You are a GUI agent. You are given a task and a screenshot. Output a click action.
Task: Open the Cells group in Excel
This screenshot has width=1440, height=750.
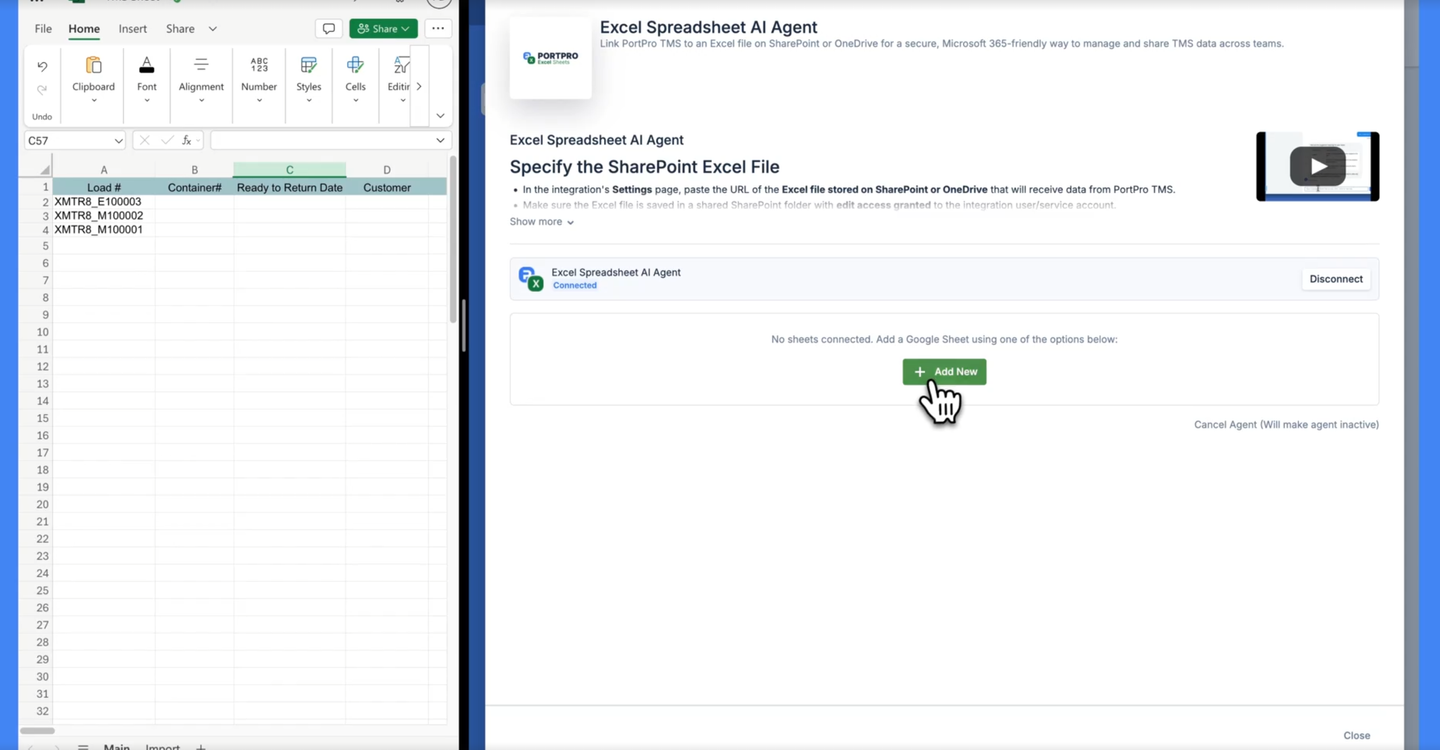coord(355,79)
